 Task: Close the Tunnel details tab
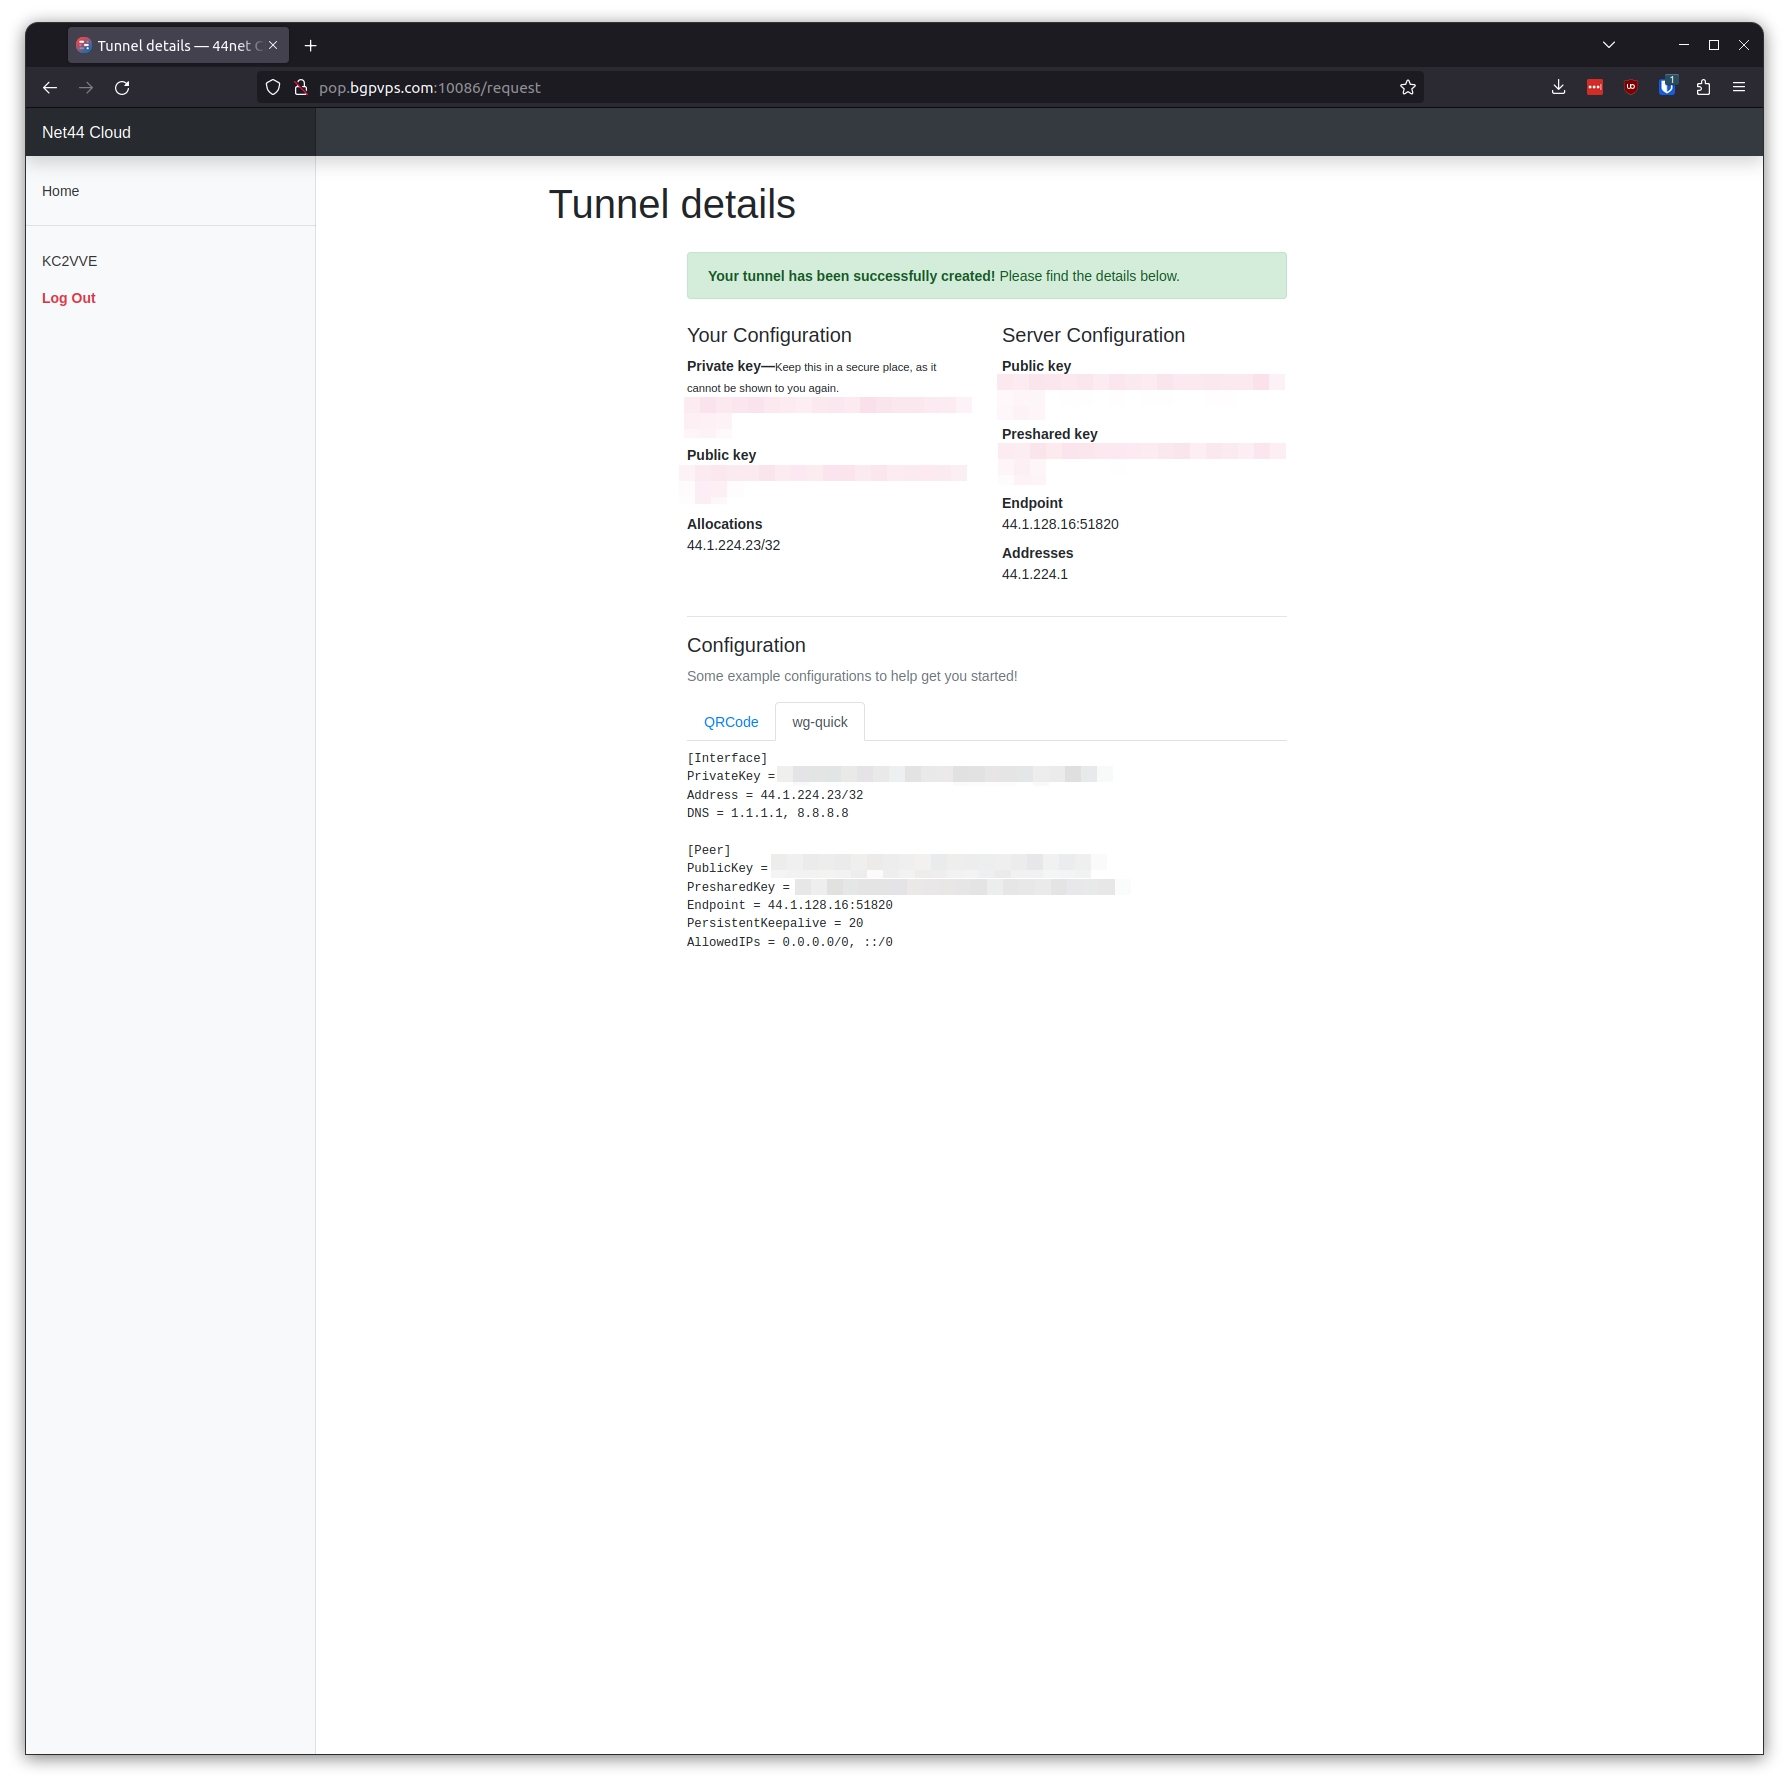pyautogui.click(x=273, y=46)
